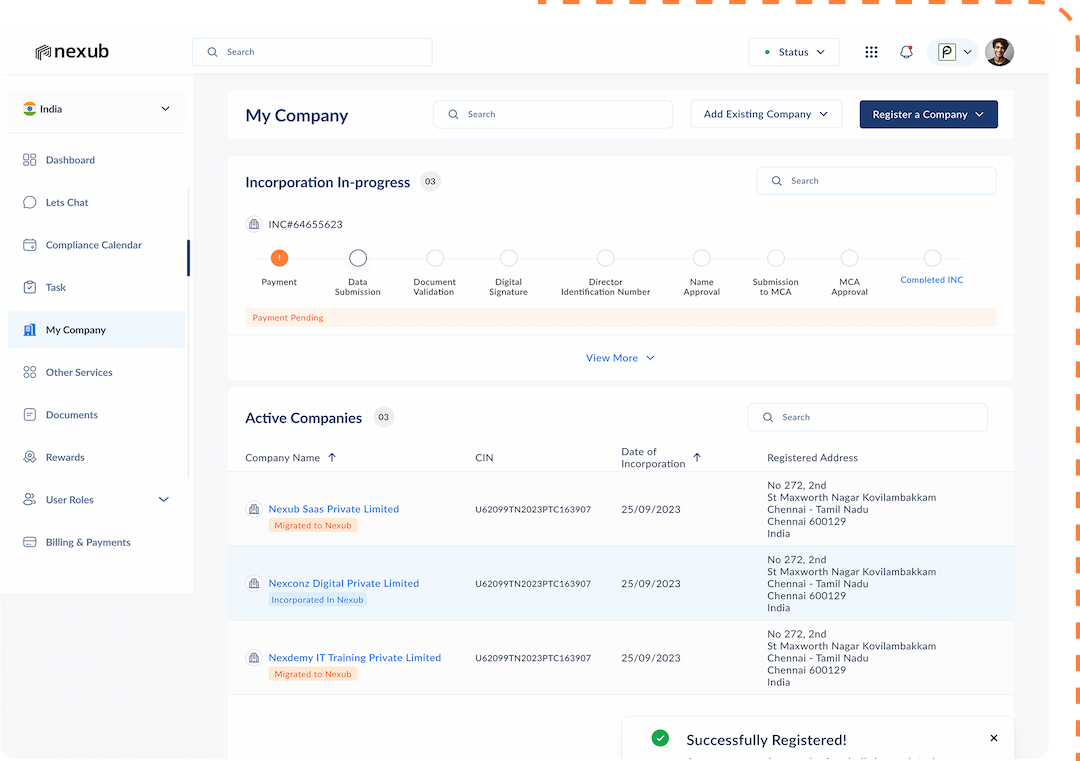Open the user profile avatar
Screen dimensions: 1080x761
pos(999,52)
